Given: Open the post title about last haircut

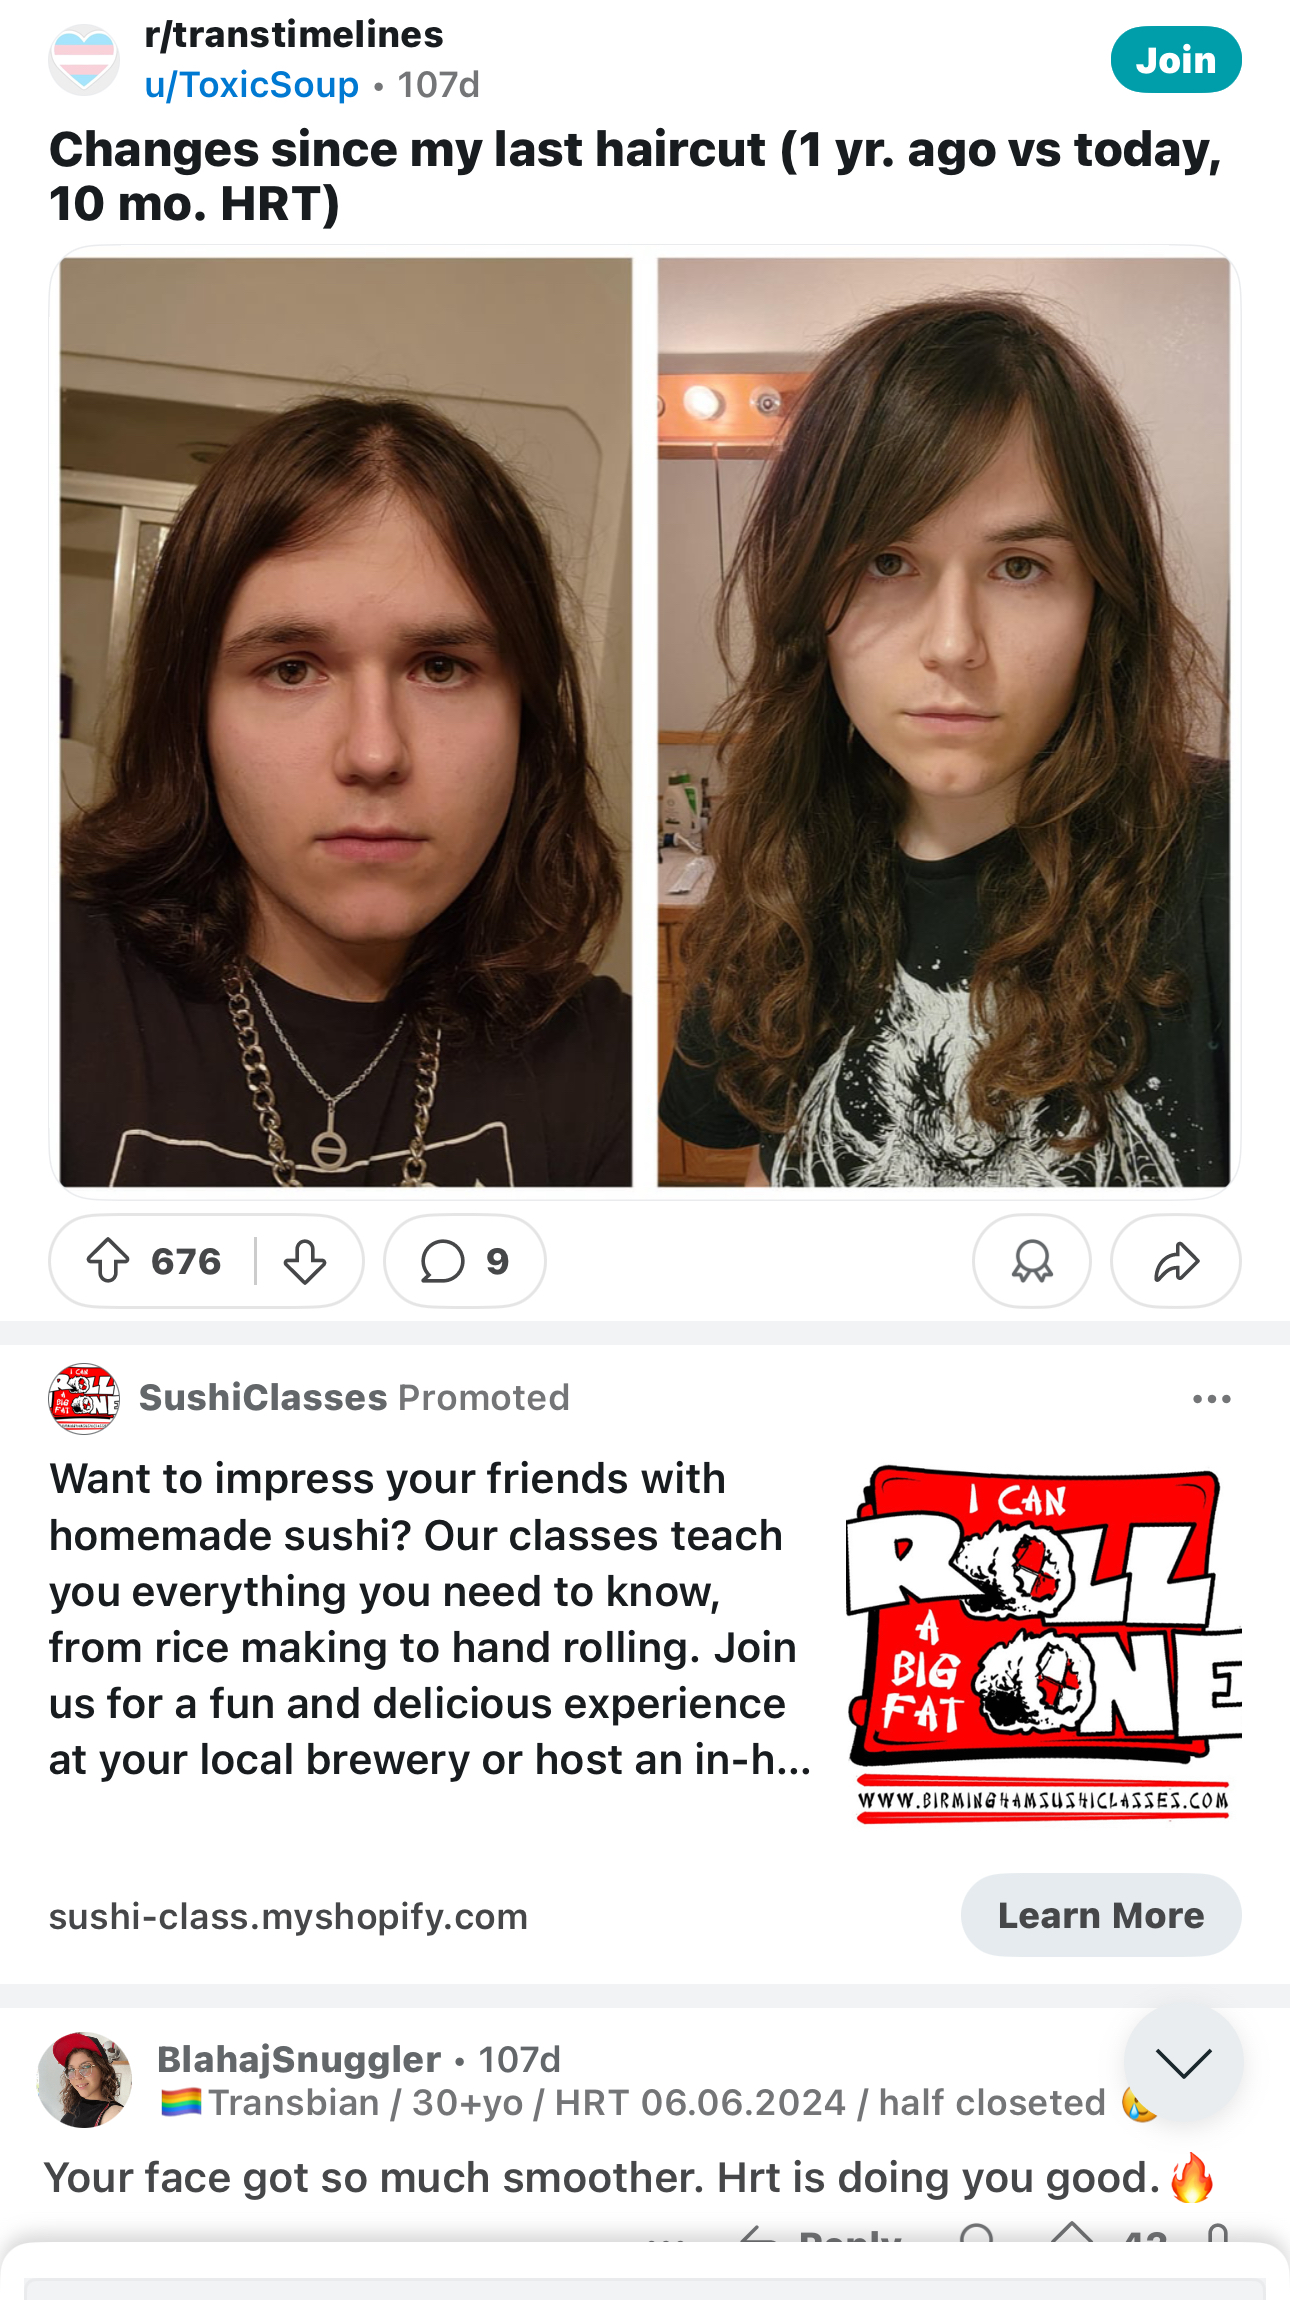Looking at the screenshot, I should 636,176.
